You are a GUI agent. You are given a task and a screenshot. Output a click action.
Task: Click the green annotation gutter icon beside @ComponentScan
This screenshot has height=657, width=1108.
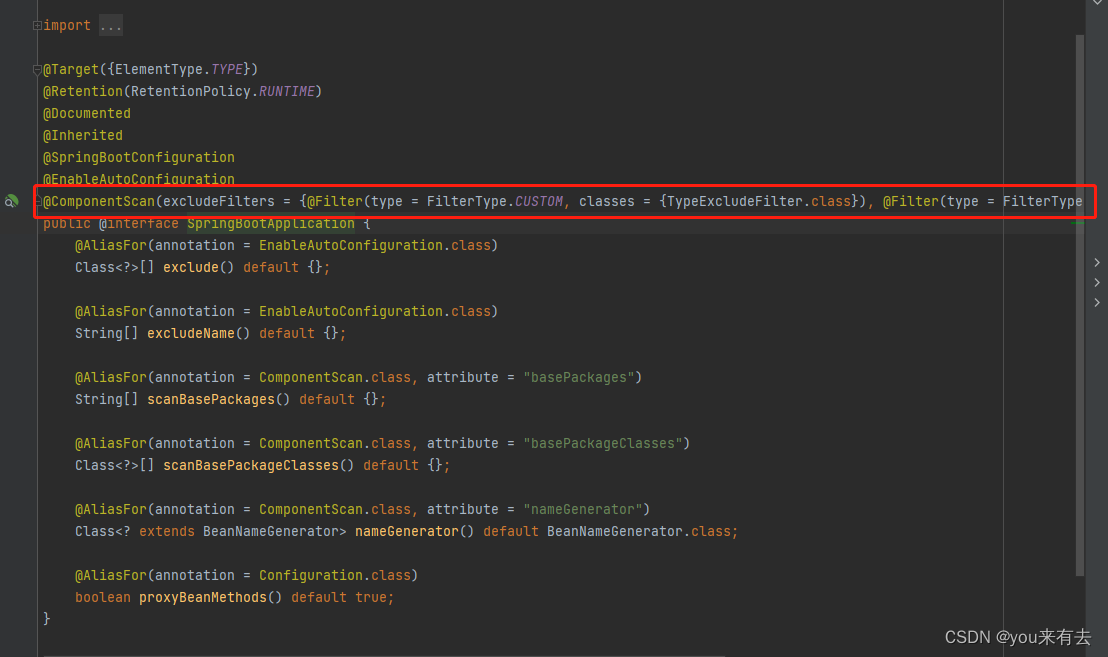tap(12, 201)
